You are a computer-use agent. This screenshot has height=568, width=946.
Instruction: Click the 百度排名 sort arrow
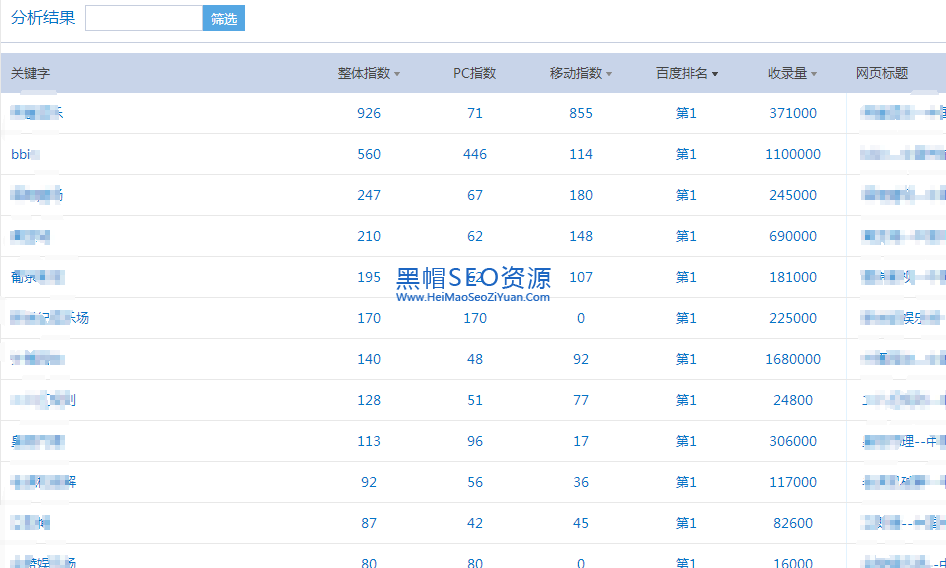(x=715, y=74)
